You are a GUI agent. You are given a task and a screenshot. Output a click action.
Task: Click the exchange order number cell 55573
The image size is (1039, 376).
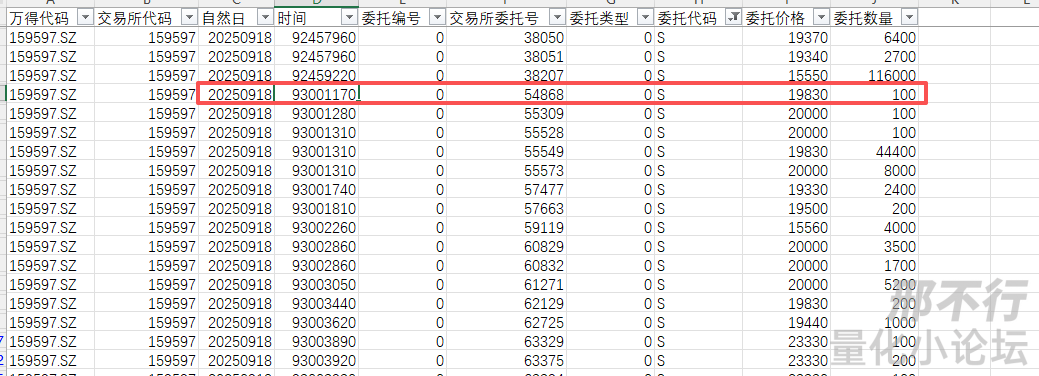point(506,170)
